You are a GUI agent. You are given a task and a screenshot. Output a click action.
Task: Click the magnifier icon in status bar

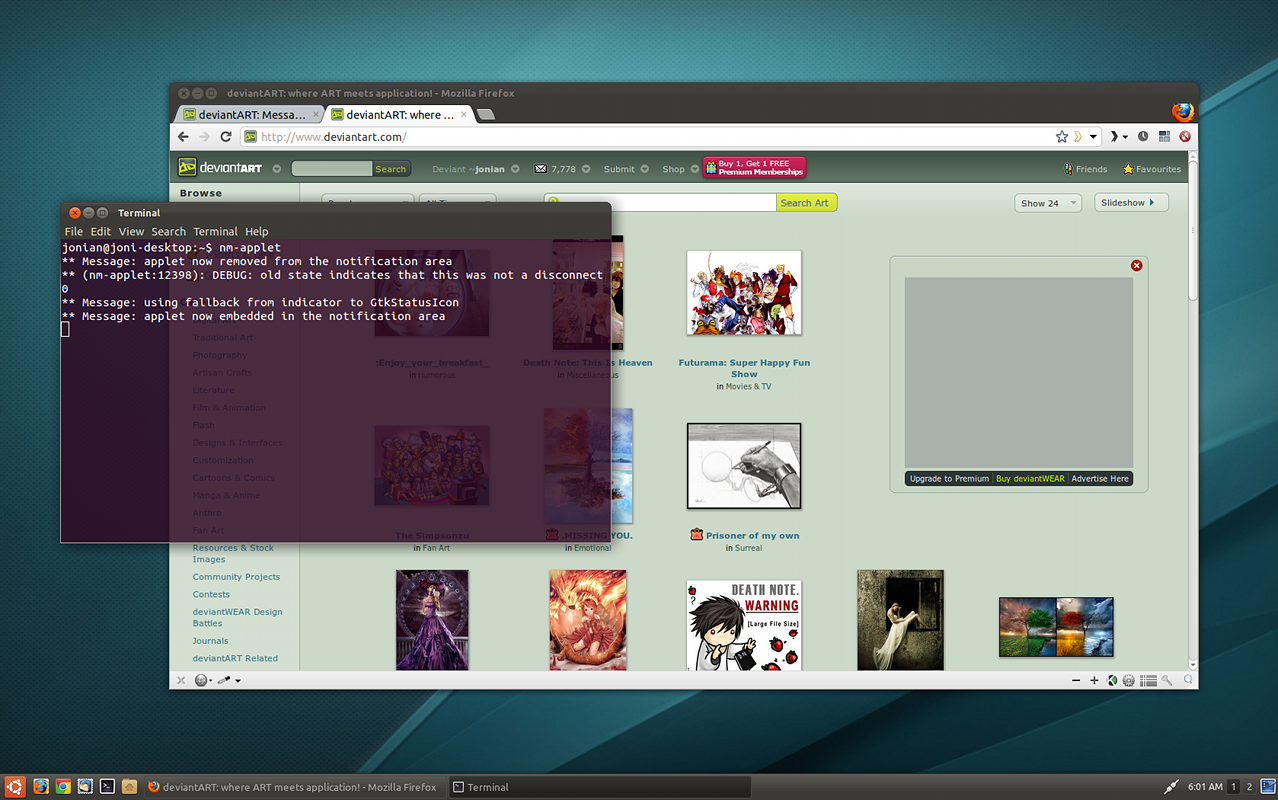[1188, 681]
